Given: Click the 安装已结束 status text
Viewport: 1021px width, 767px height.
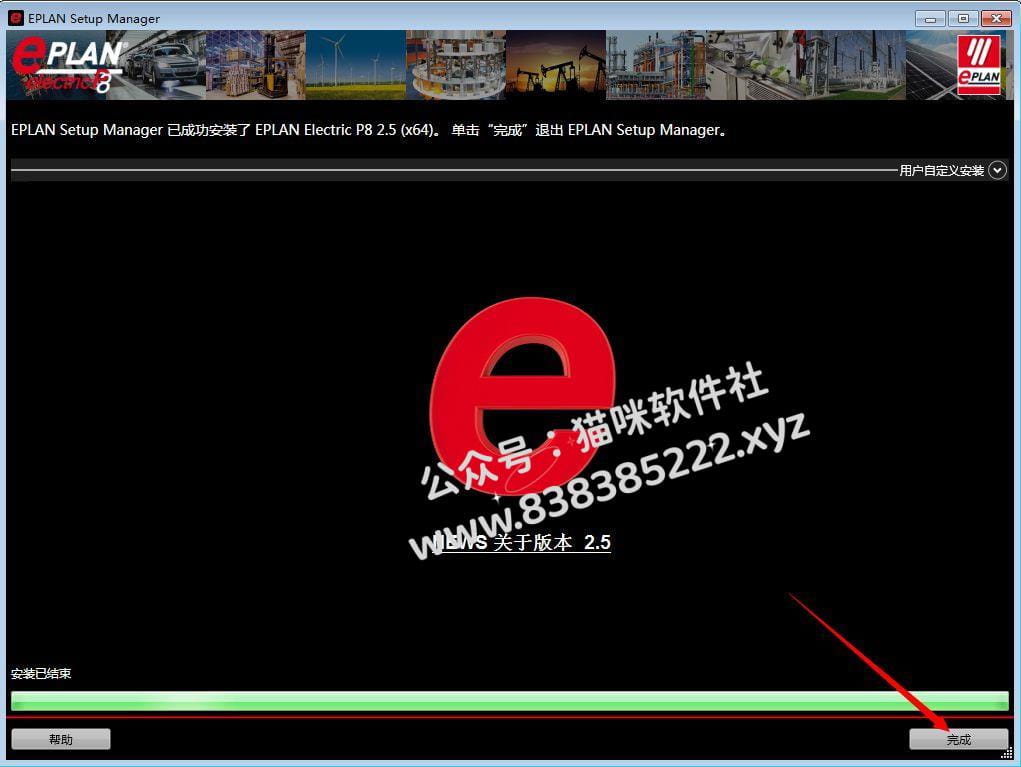Looking at the screenshot, I should tap(41, 674).
